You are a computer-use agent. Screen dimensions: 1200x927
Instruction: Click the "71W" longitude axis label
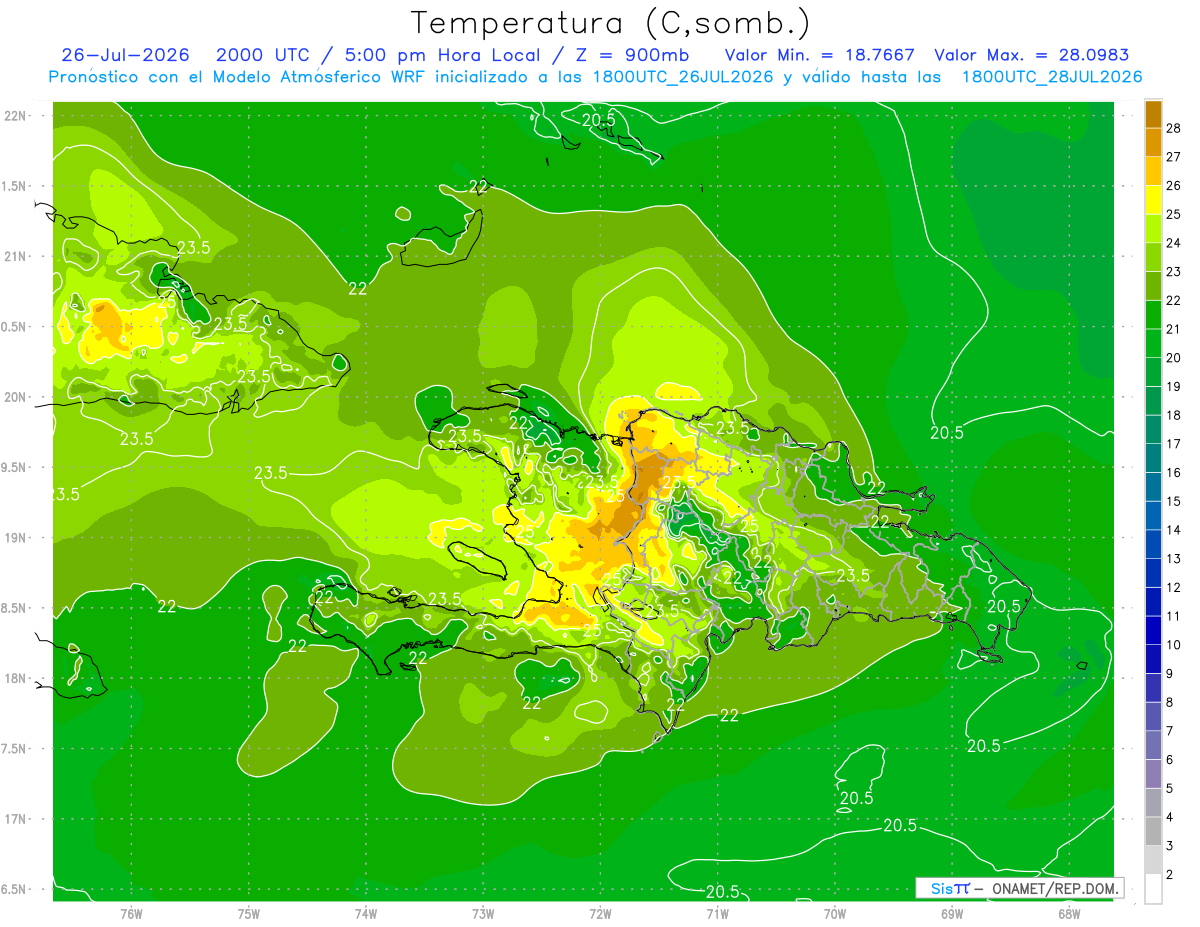point(717,913)
